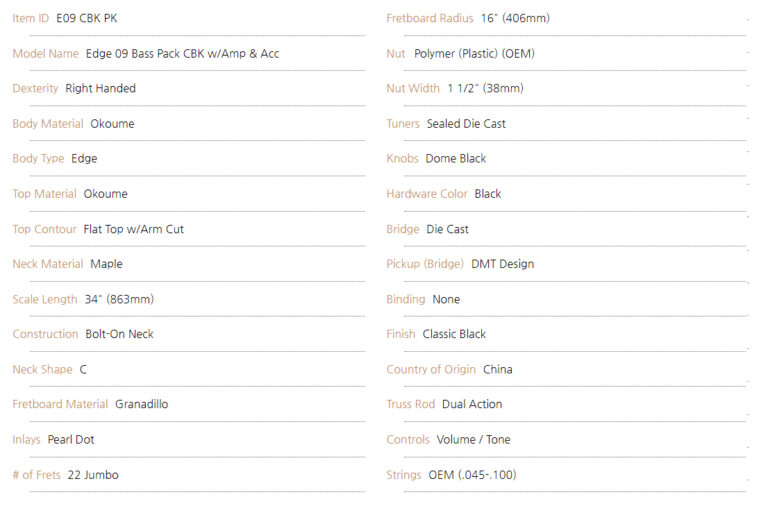Click the Item ID value E09 CBK PK
The width and height of the screenshot is (768, 506).
(x=87, y=19)
